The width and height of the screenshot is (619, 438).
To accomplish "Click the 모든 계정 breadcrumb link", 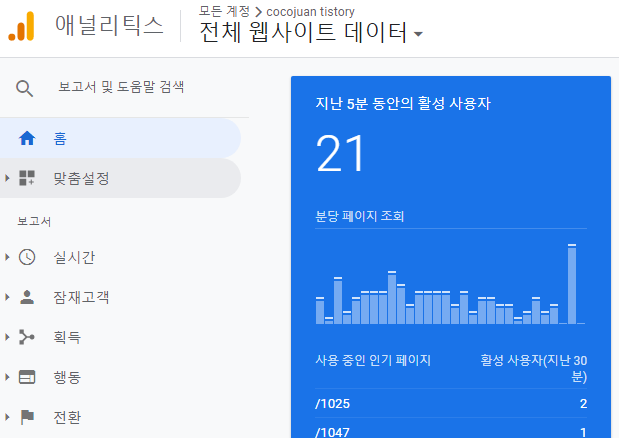I will (x=224, y=11).
